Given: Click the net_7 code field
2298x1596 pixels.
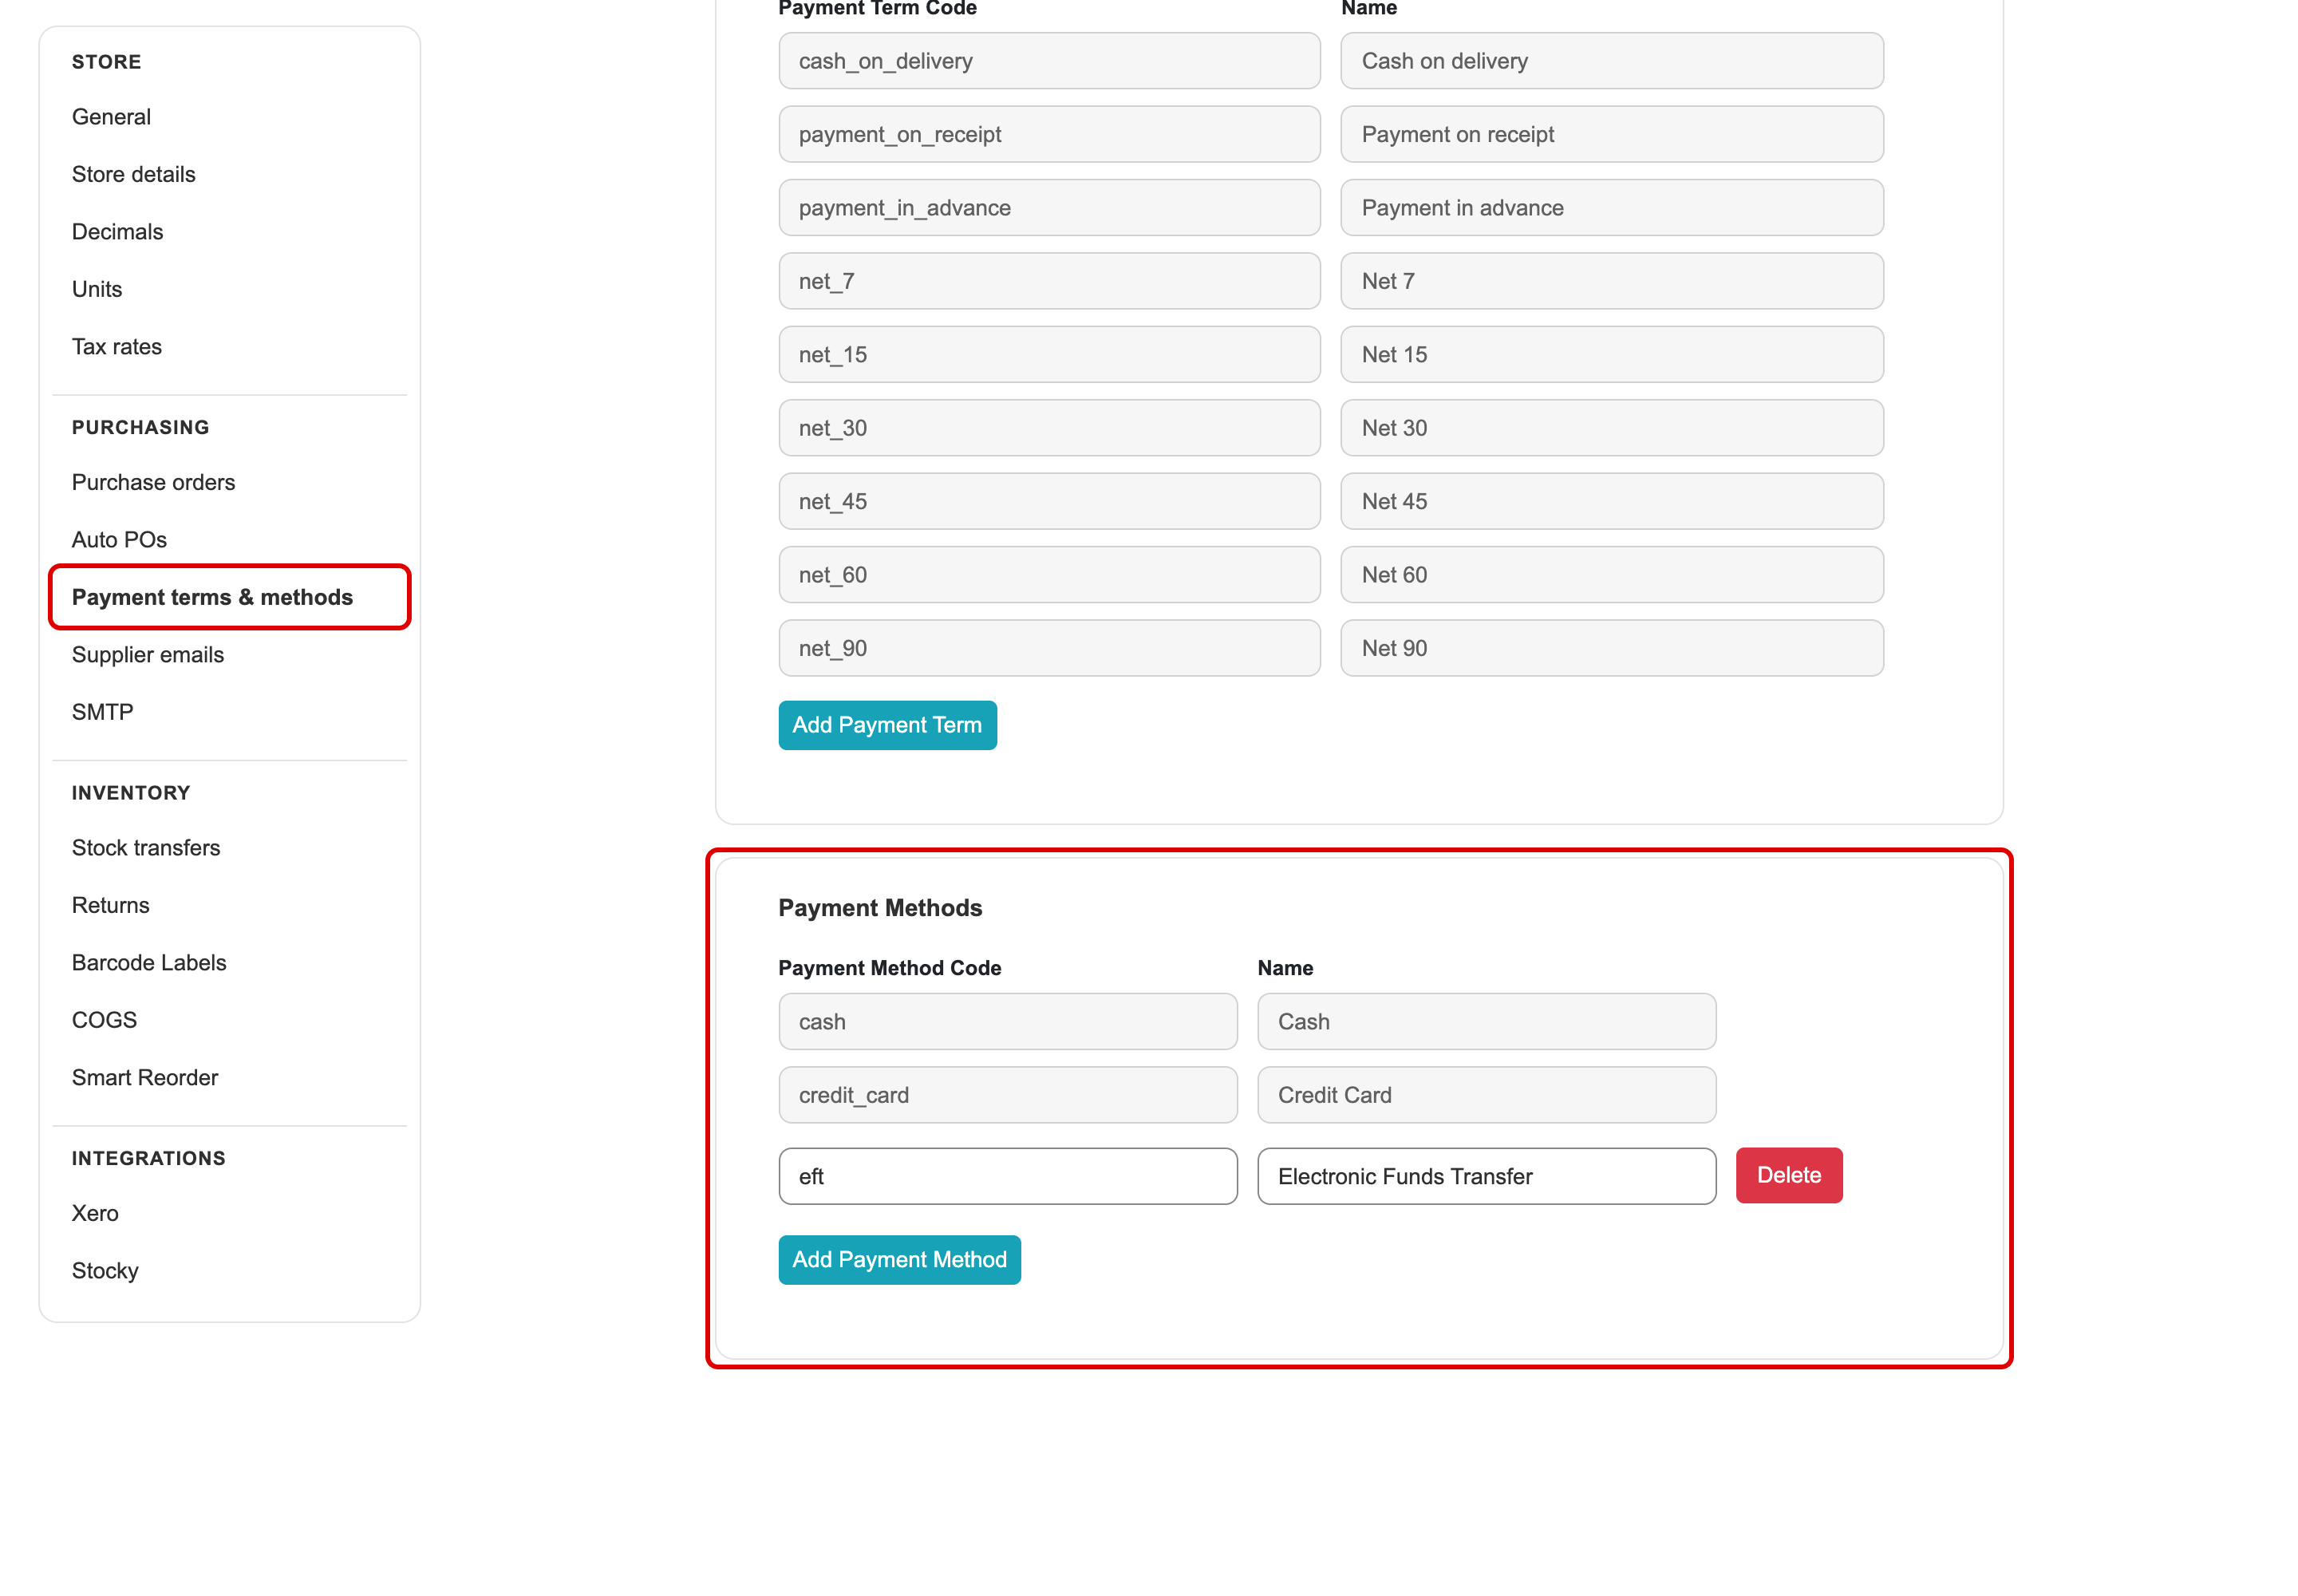Looking at the screenshot, I should (1050, 281).
